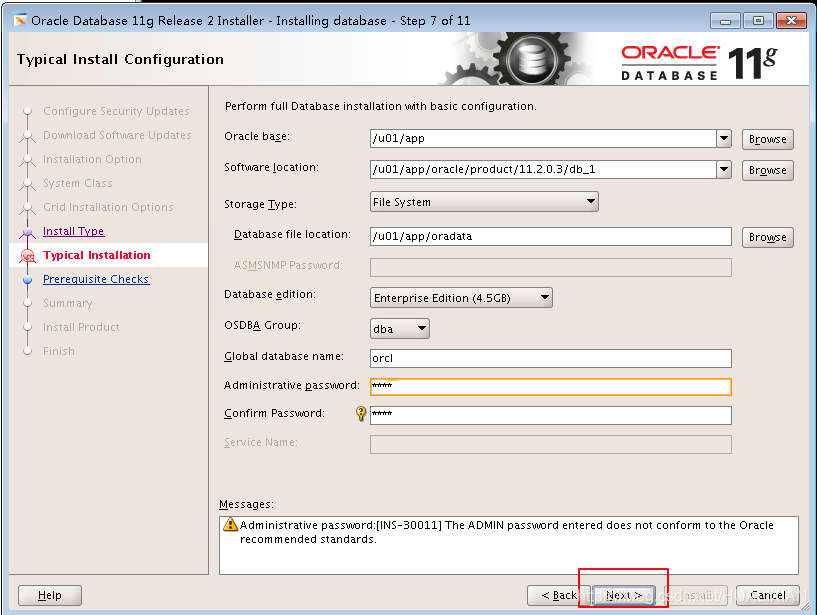
Task: Open the Oracle base dropdown arrow
Action: coord(723,139)
